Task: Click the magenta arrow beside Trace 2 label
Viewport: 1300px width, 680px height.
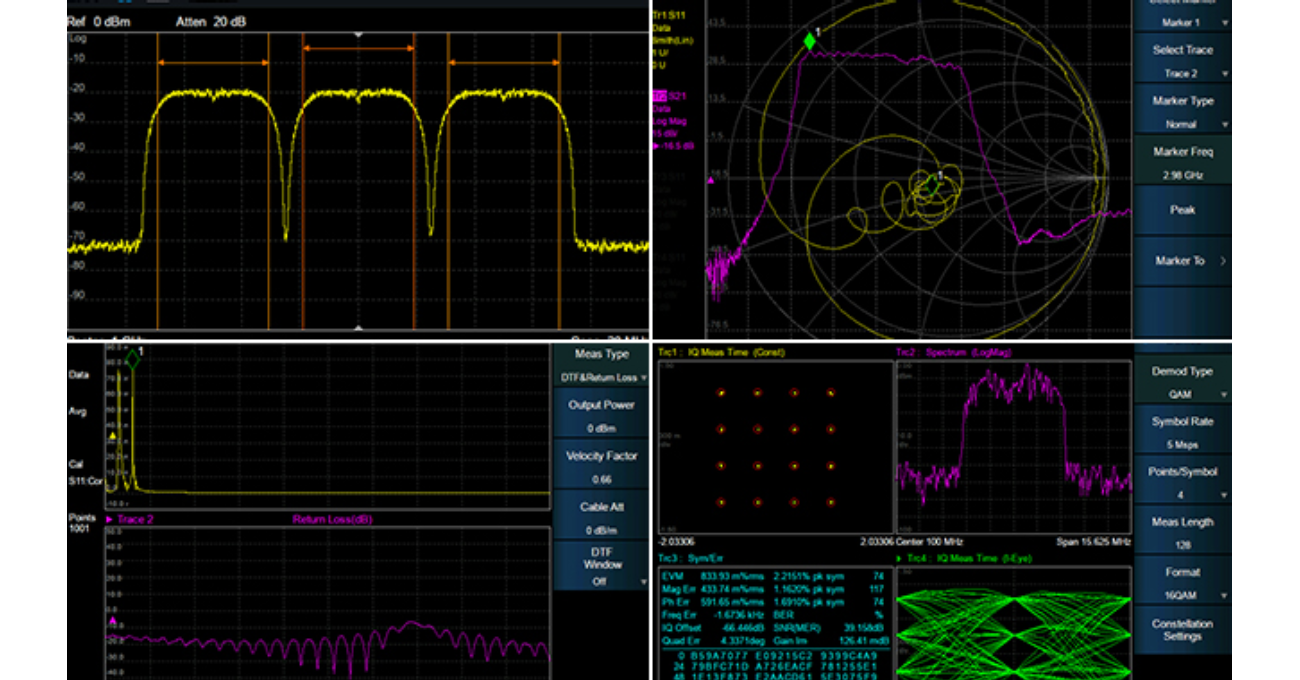Action: pos(109,519)
